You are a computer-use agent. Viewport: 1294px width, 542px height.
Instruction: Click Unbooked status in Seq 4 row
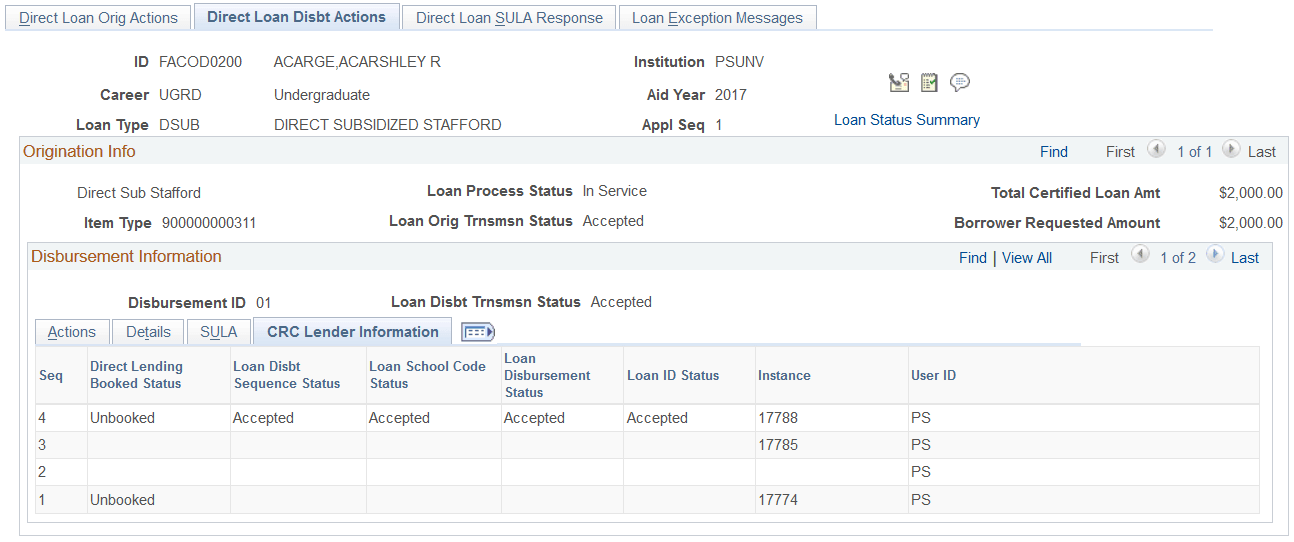tap(122, 418)
